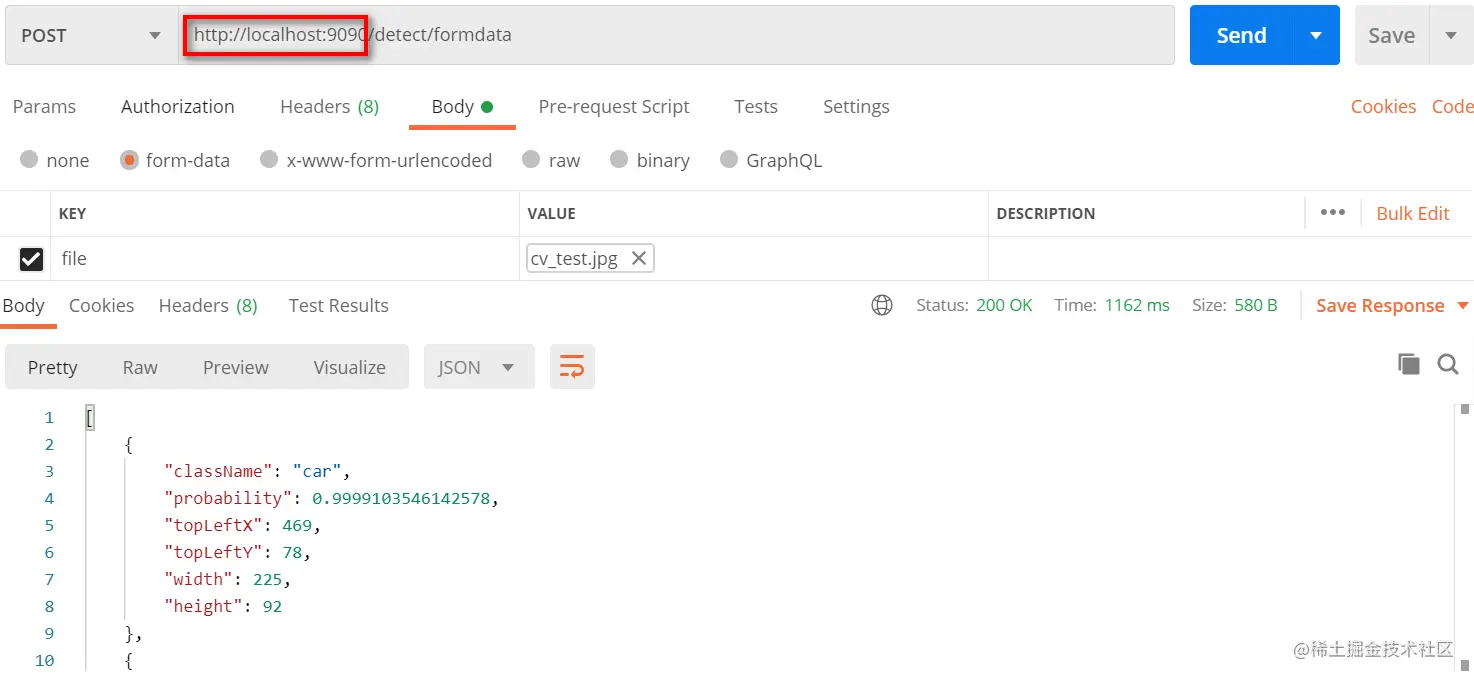Remove the cv_test.jpg file attachment
Viewport: 1474px width, 680px height.
coord(639,258)
